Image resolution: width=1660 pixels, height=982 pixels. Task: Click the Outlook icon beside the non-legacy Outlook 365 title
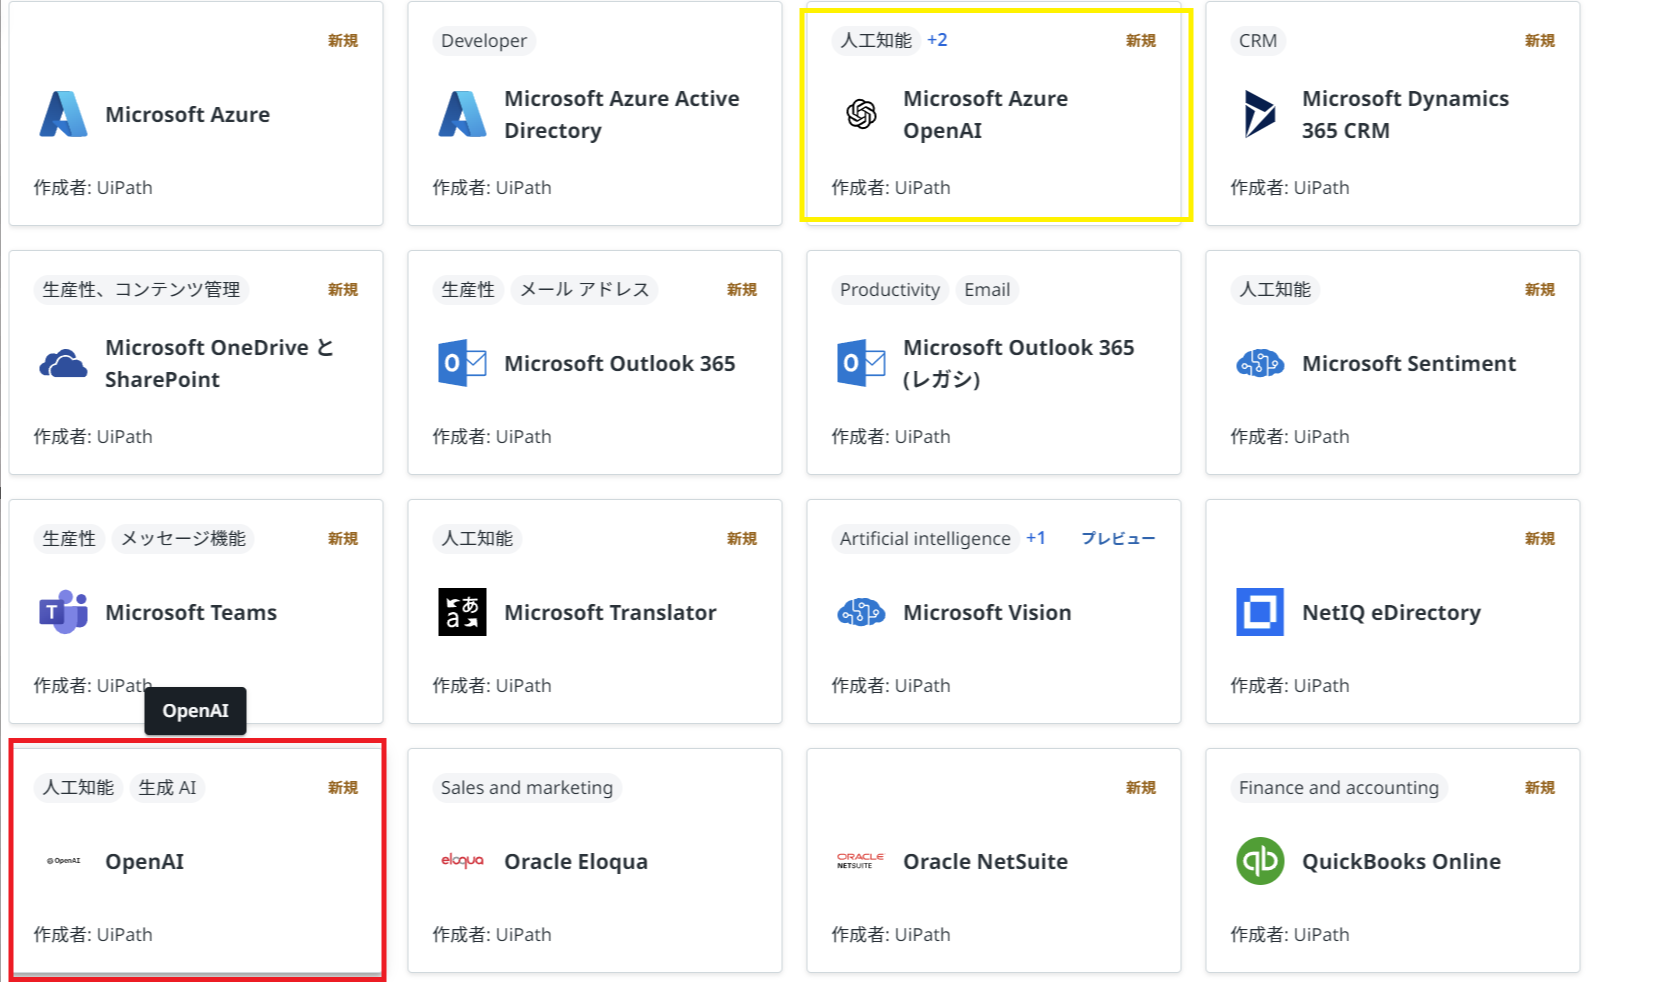462,363
